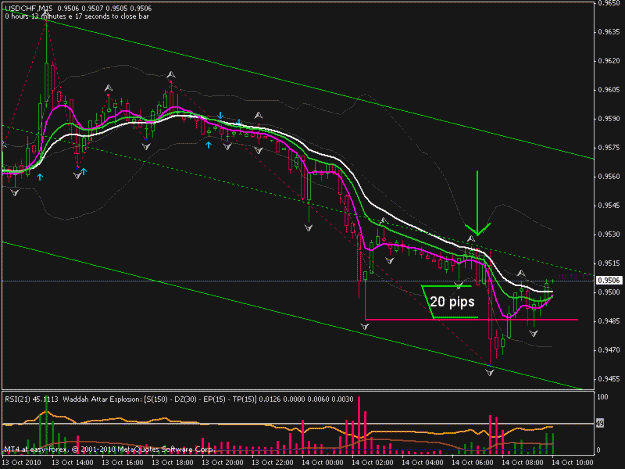Click the 49 RSI level tag
The width and height of the screenshot is (625, 469).
click(600, 423)
